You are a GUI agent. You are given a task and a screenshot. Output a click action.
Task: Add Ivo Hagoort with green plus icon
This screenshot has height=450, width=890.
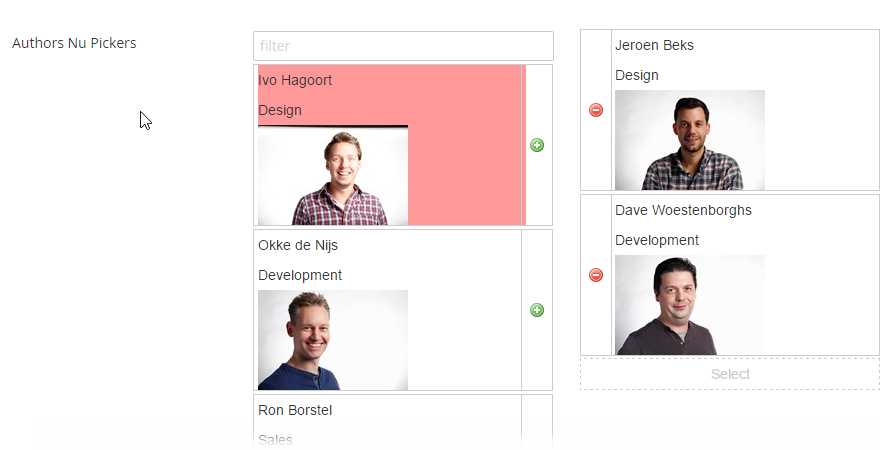coord(537,145)
